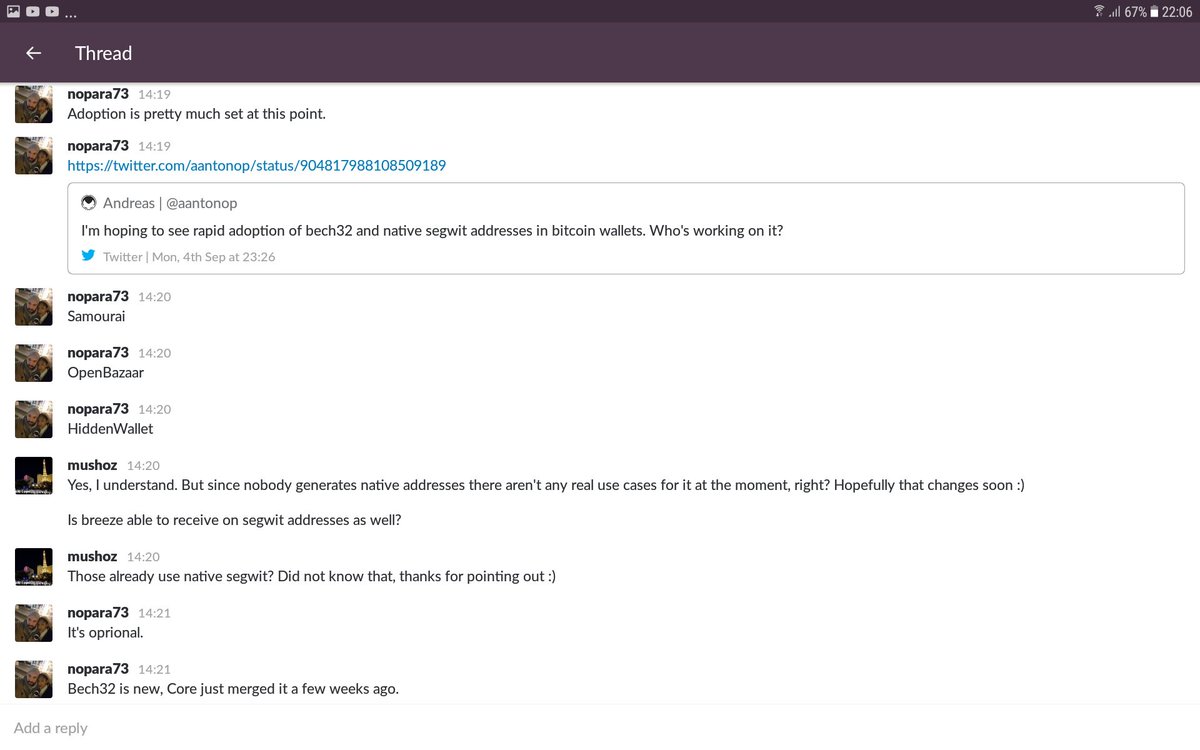Open nopara73 avatar beside Samourai message
This screenshot has width=1200, height=750.
33,306
